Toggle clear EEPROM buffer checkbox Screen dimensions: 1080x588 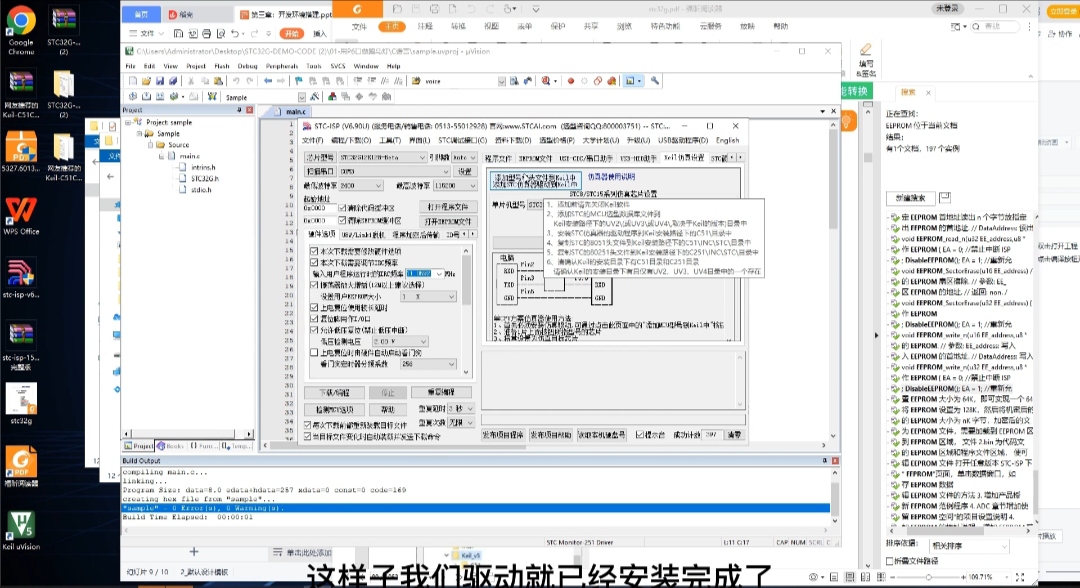point(342,220)
